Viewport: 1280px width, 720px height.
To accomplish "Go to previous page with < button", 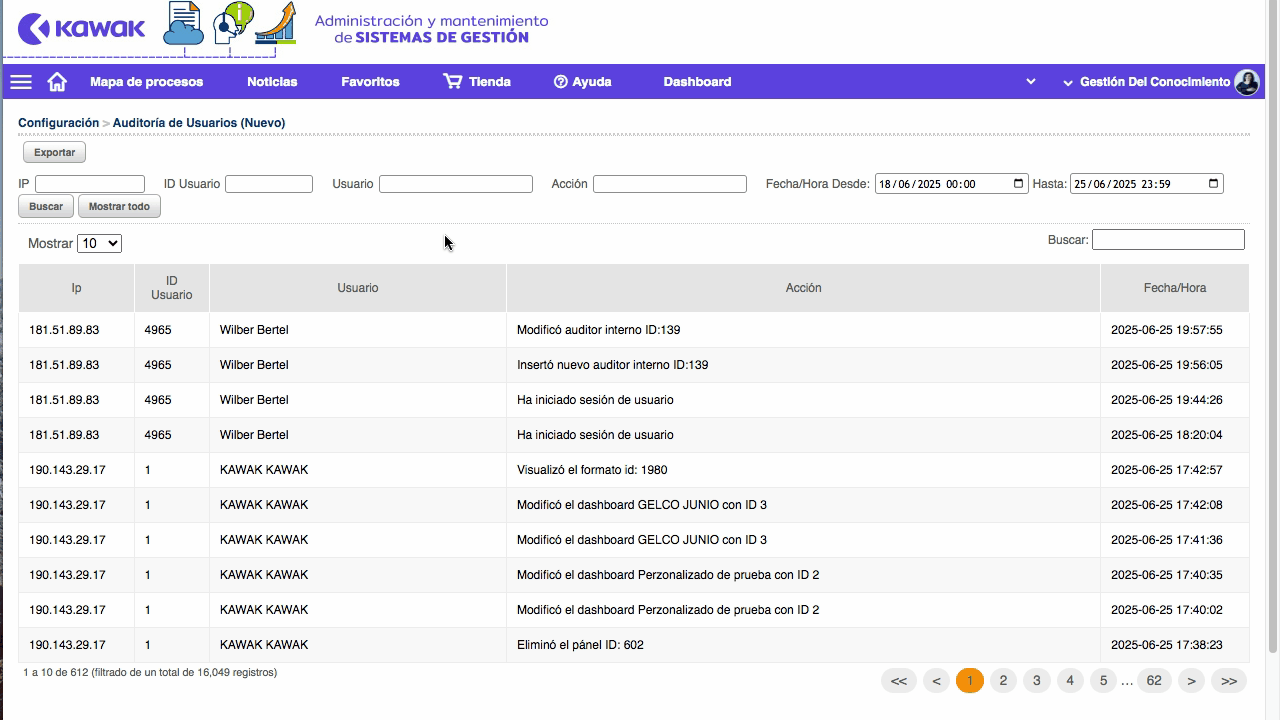I will [936, 681].
